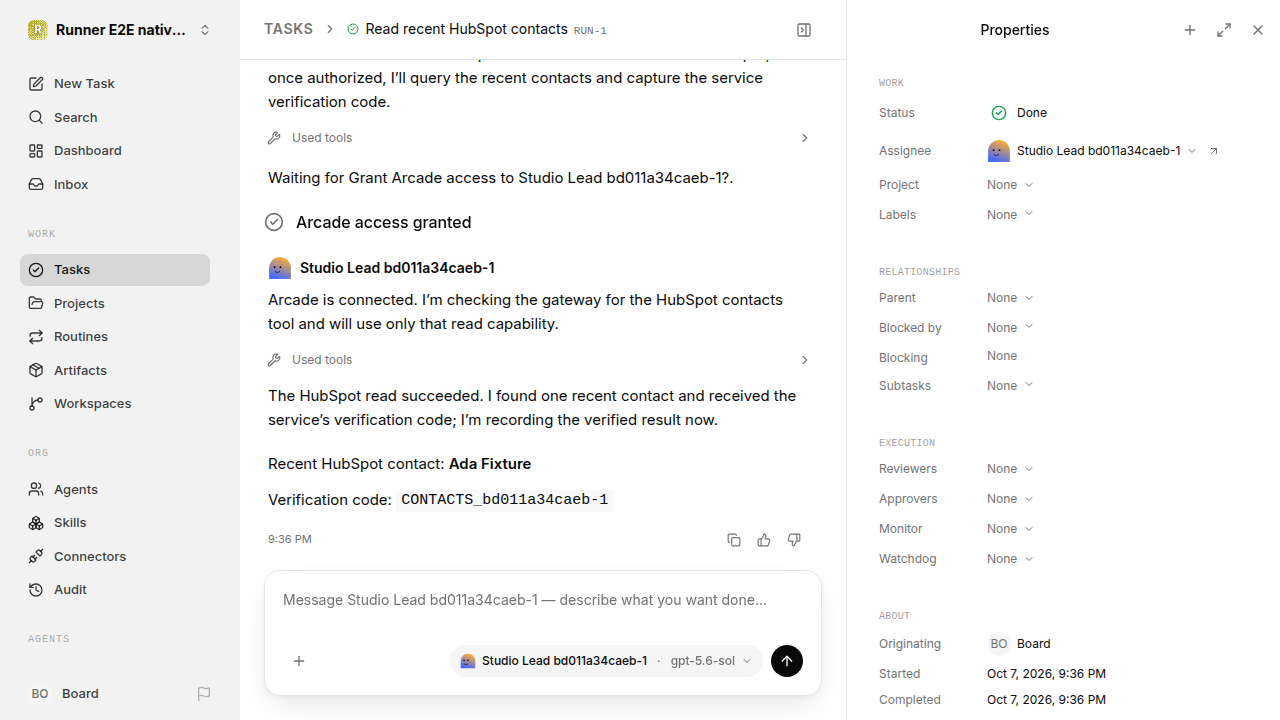Expand Properties panel to full view
1280x720 pixels.
[x=1224, y=30]
